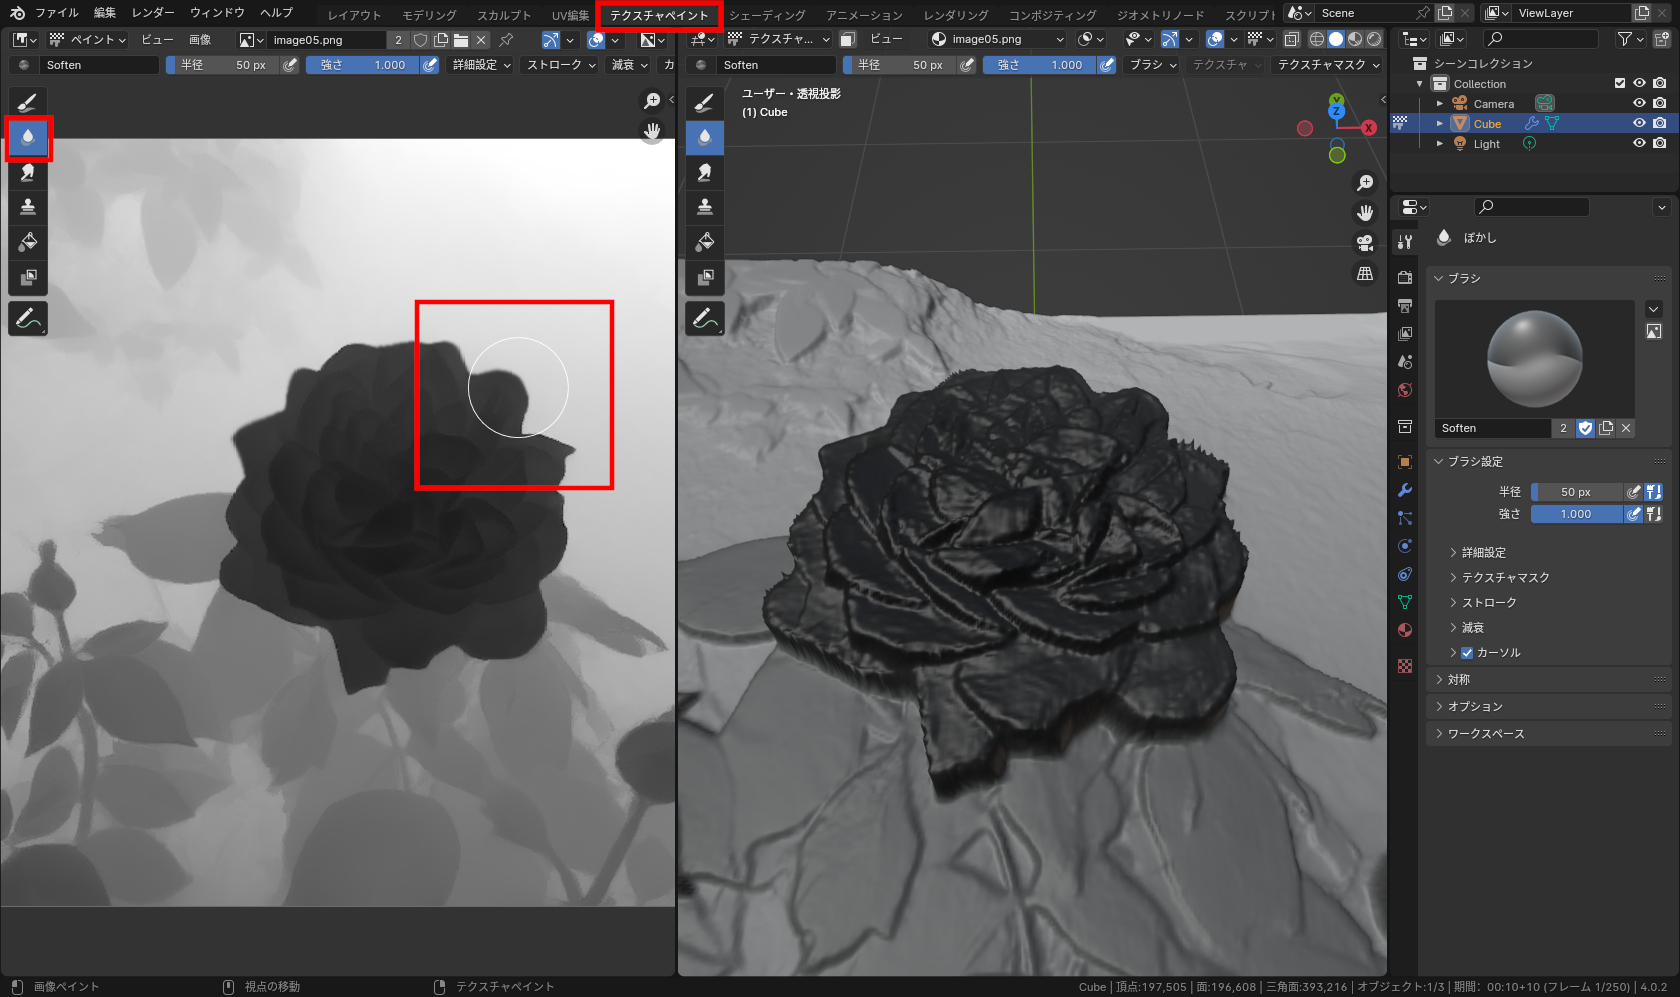Select the Mask tool in image editor
The height and width of the screenshot is (997, 1680).
pyautogui.click(x=28, y=277)
